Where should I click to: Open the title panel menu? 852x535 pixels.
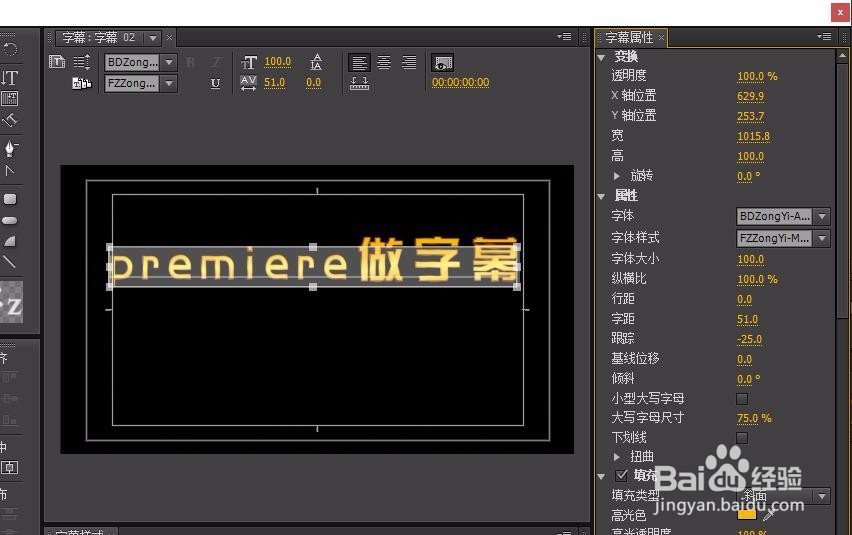point(564,36)
